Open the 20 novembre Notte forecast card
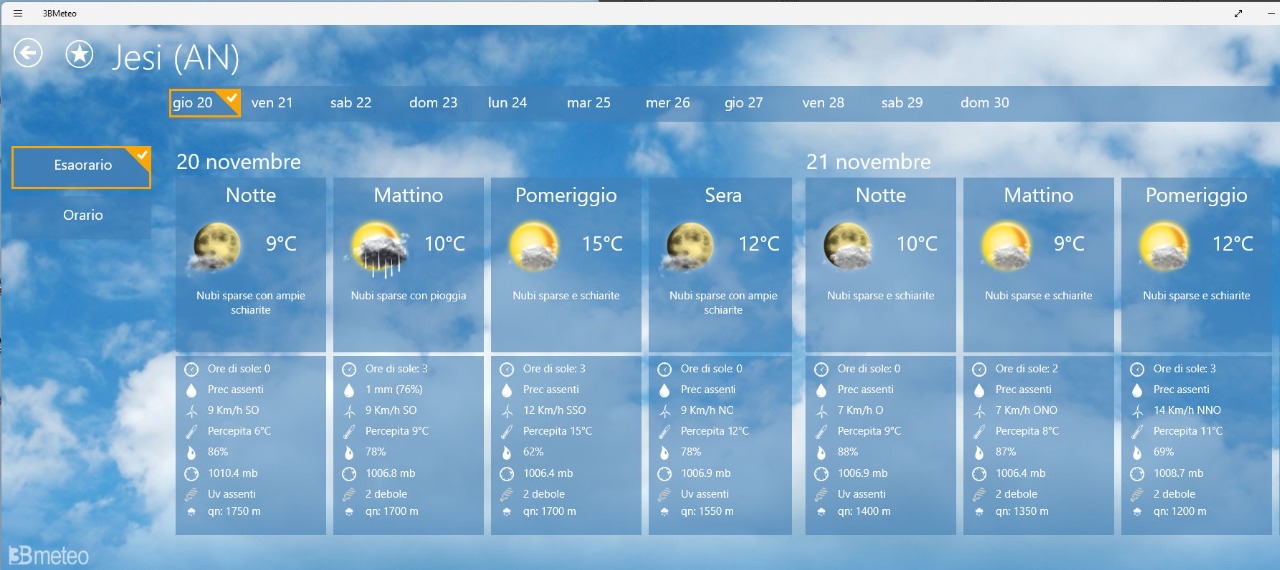Screen dimensions: 1280x570 point(251,265)
